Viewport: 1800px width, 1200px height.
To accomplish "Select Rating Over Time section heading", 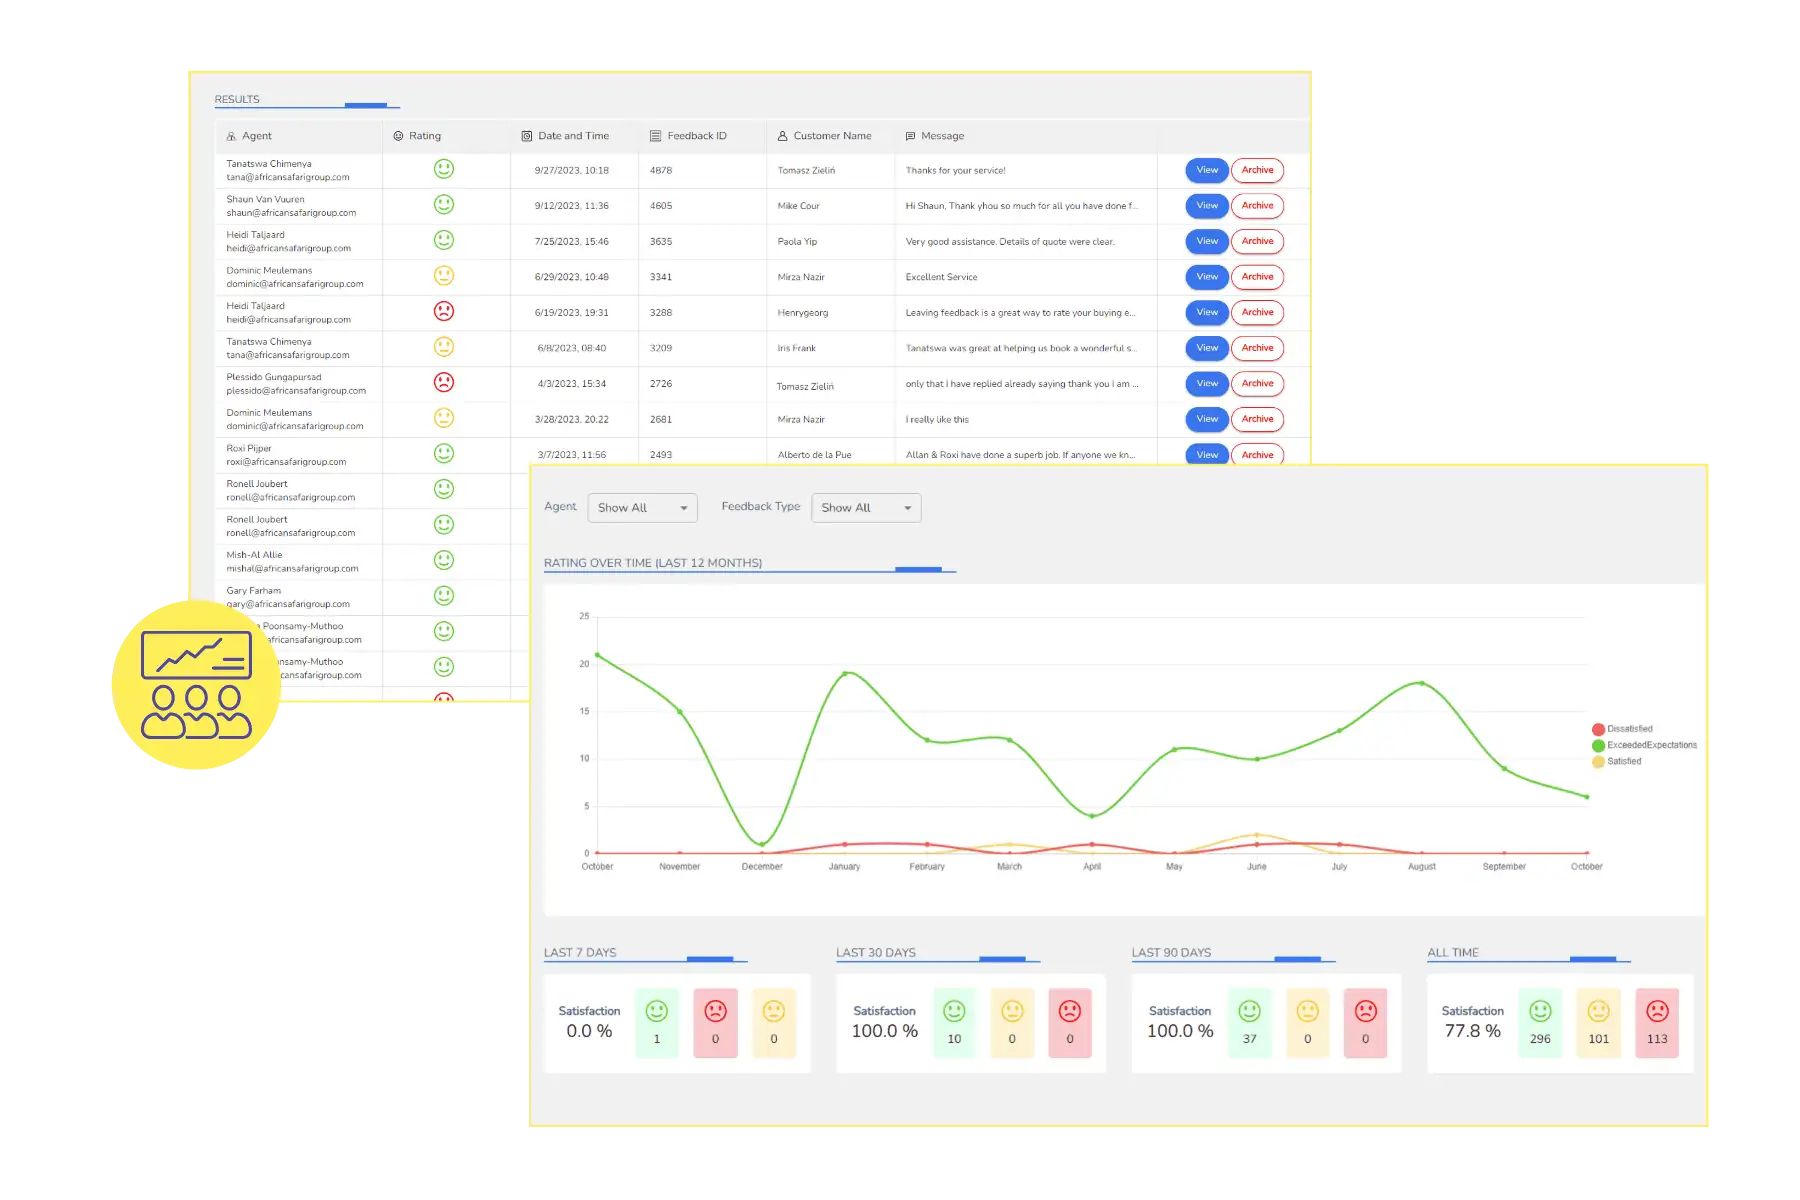I will 653,563.
